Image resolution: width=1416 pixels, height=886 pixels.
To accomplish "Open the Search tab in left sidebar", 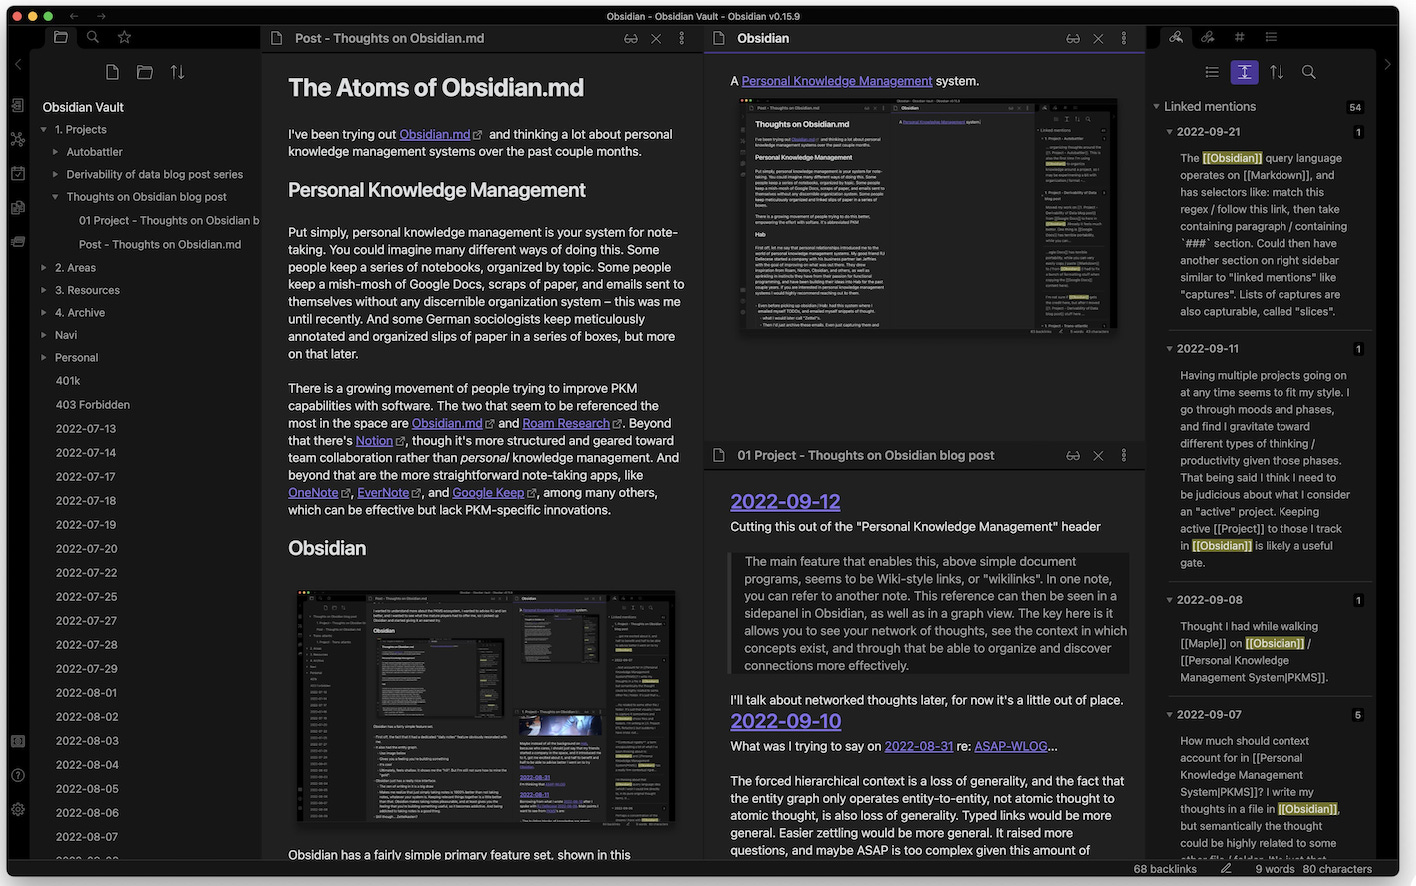I will (93, 38).
